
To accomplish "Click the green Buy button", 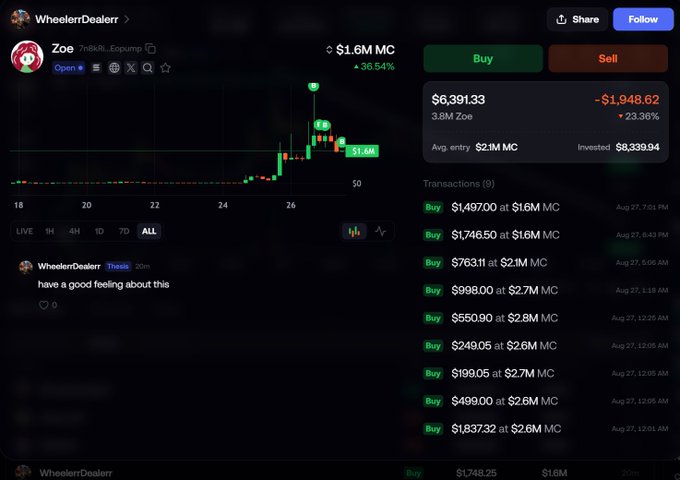I will pyautogui.click(x=483, y=59).
